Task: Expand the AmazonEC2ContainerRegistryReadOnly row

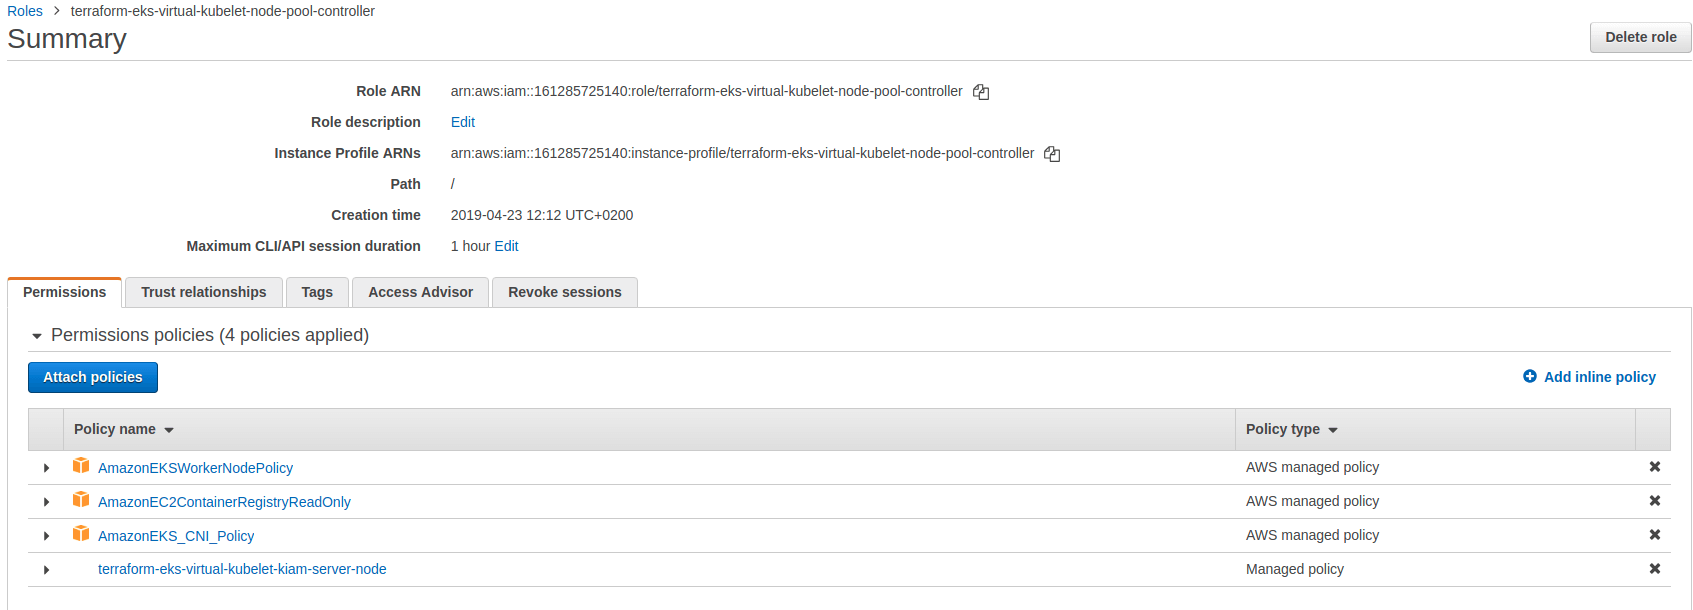Action: click(x=46, y=502)
